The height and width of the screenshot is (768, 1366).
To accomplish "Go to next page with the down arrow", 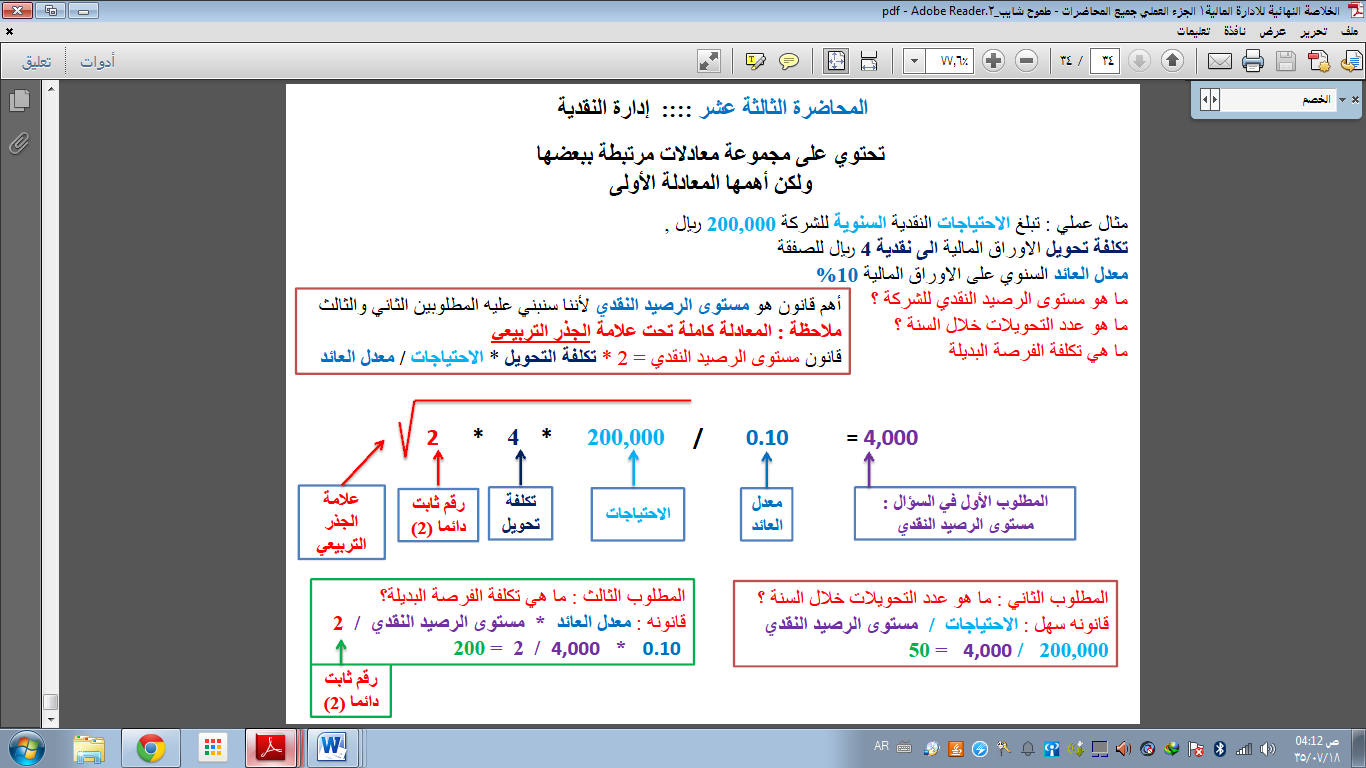I will click(1139, 61).
